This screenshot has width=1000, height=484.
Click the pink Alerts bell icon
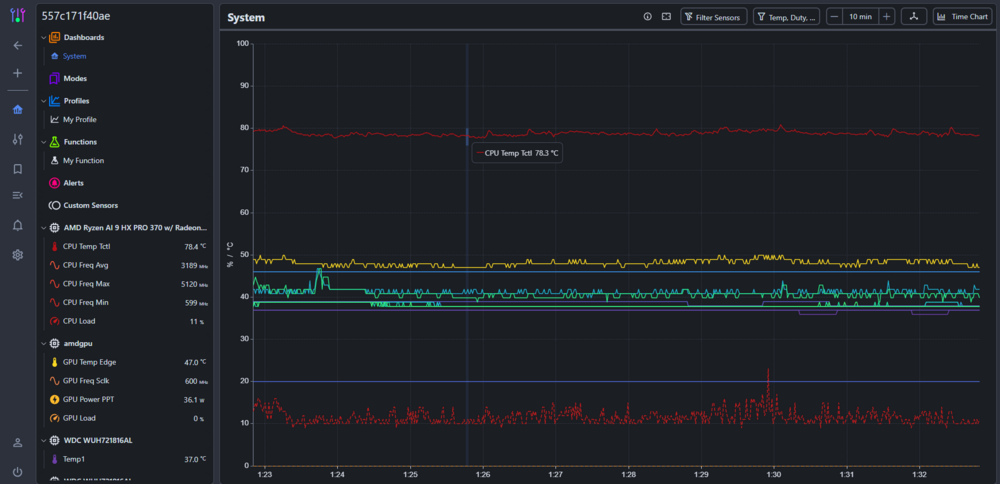coord(54,183)
